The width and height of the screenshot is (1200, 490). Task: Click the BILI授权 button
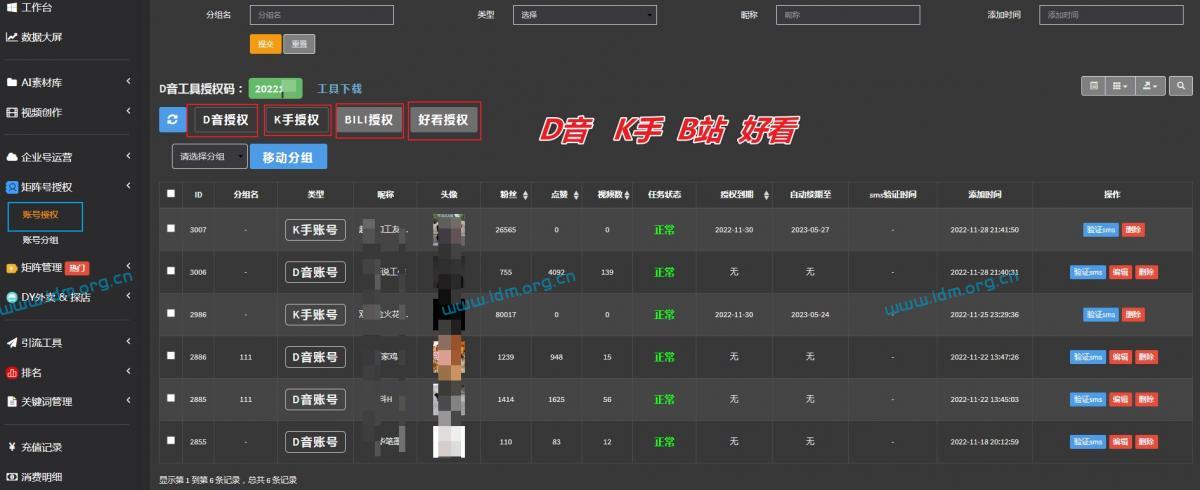point(369,120)
